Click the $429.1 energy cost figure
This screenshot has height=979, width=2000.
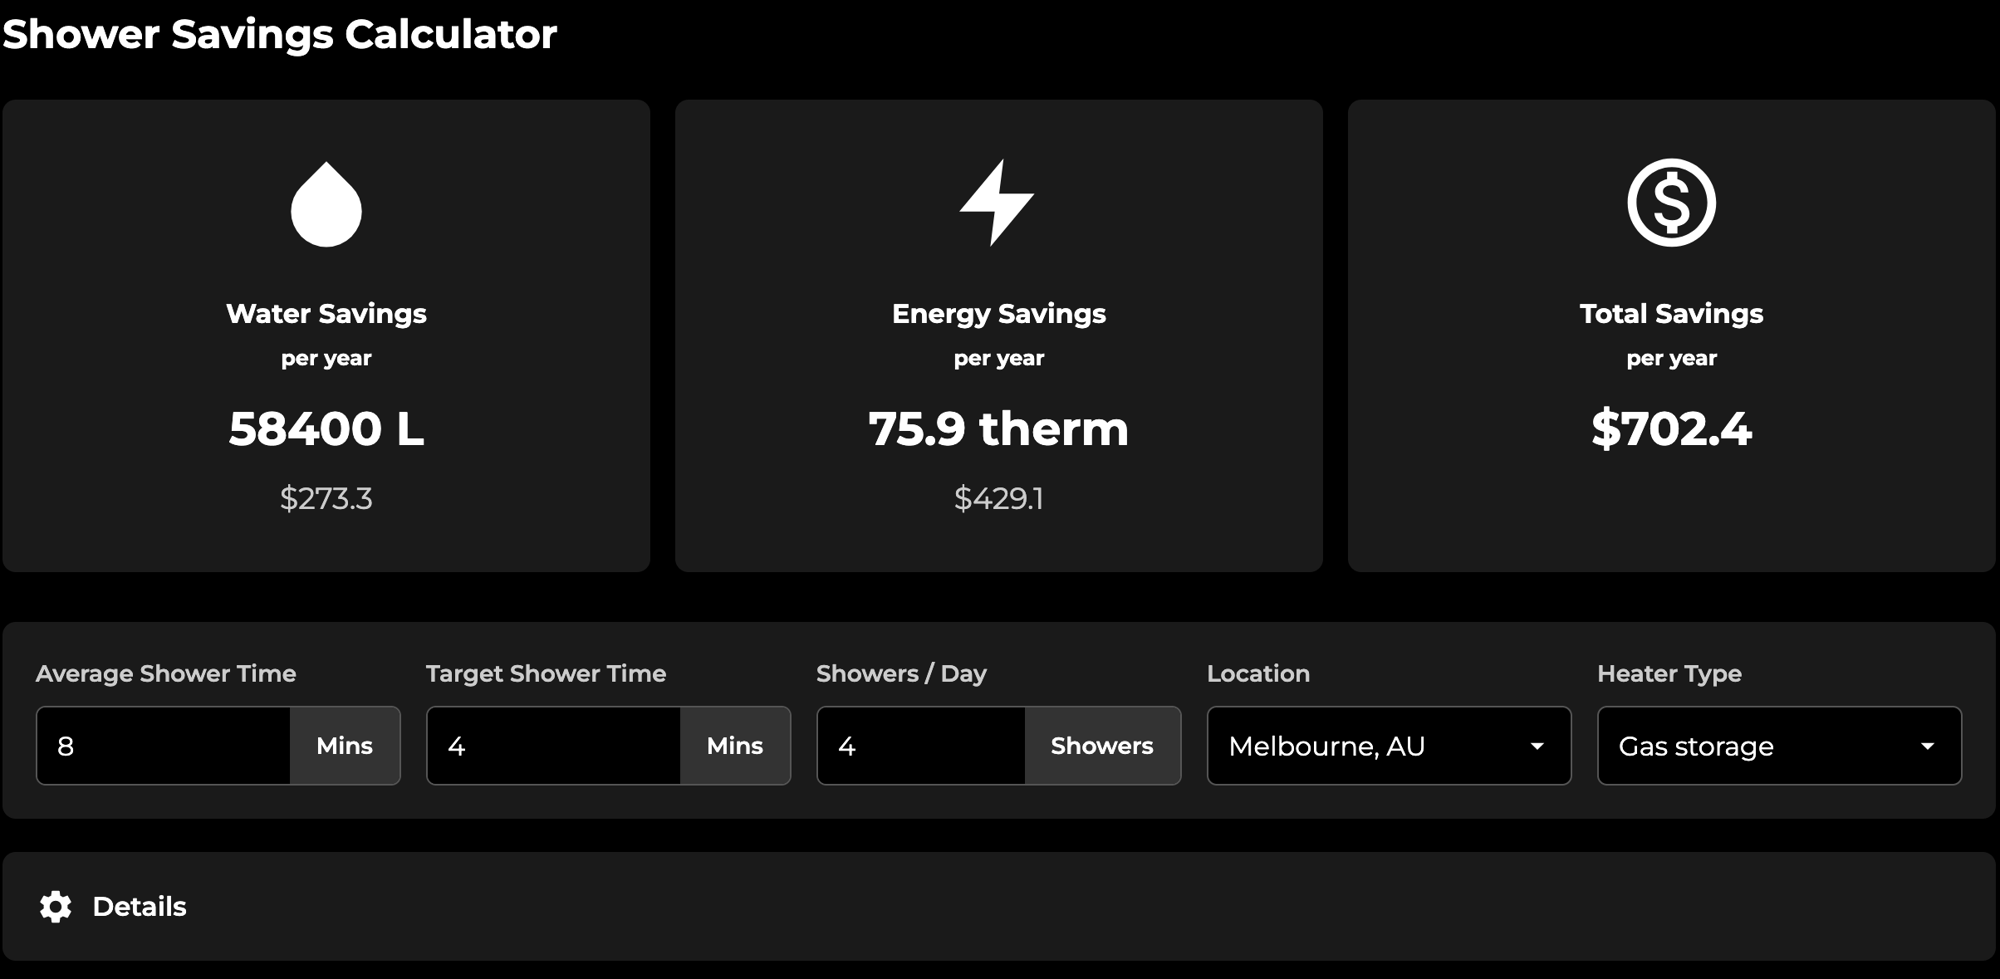998,498
